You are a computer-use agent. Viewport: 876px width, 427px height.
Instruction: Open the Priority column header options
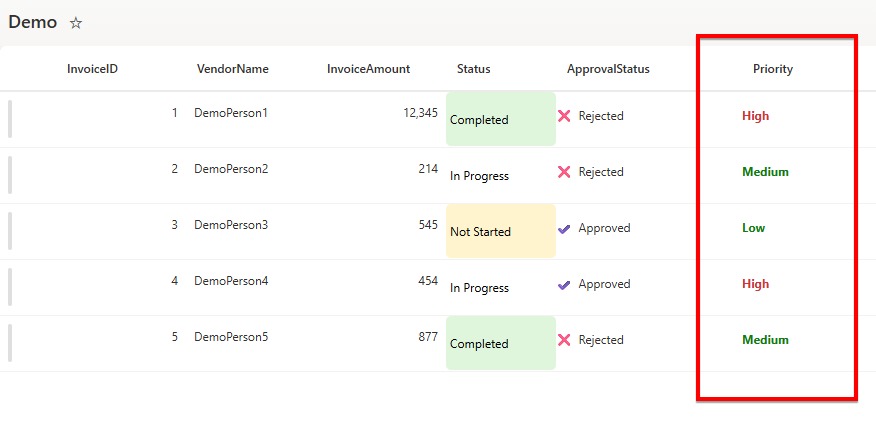(773, 69)
